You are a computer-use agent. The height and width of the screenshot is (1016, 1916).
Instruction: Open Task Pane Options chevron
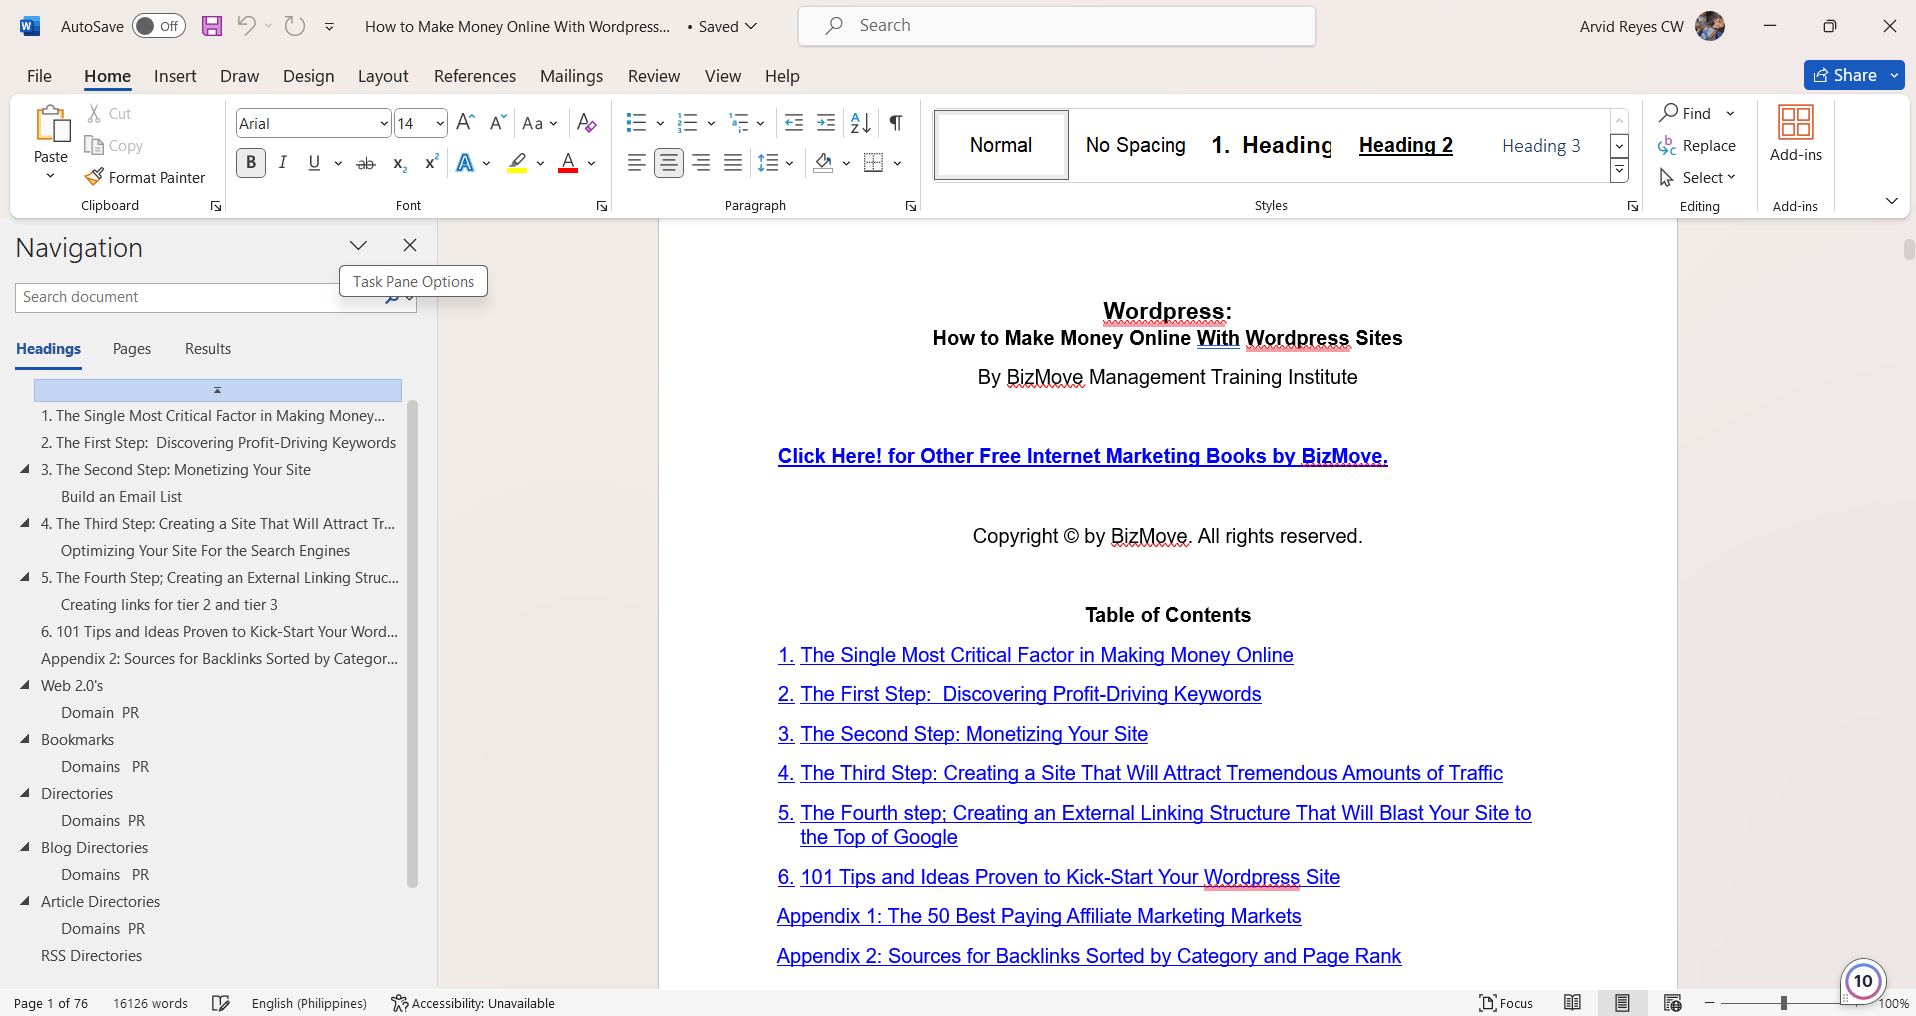pyautogui.click(x=358, y=245)
